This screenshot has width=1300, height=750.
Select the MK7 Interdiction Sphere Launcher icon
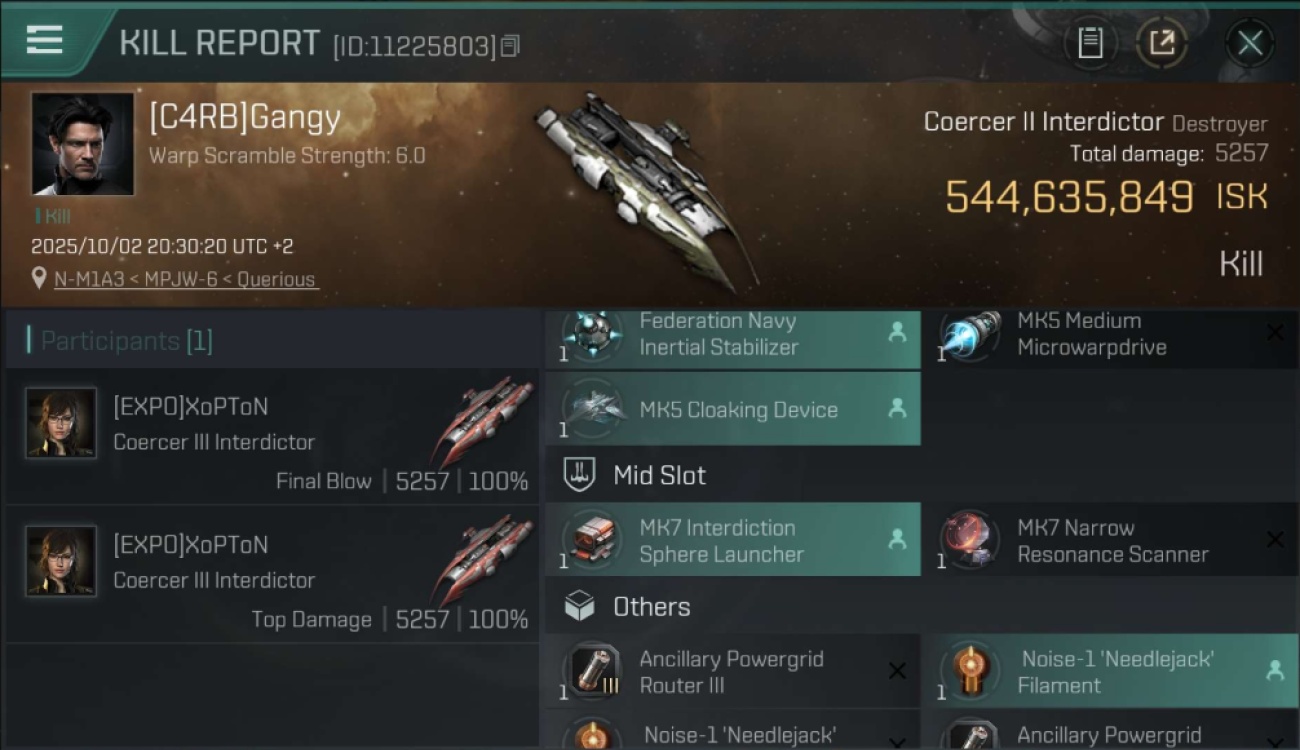(592, 540)
